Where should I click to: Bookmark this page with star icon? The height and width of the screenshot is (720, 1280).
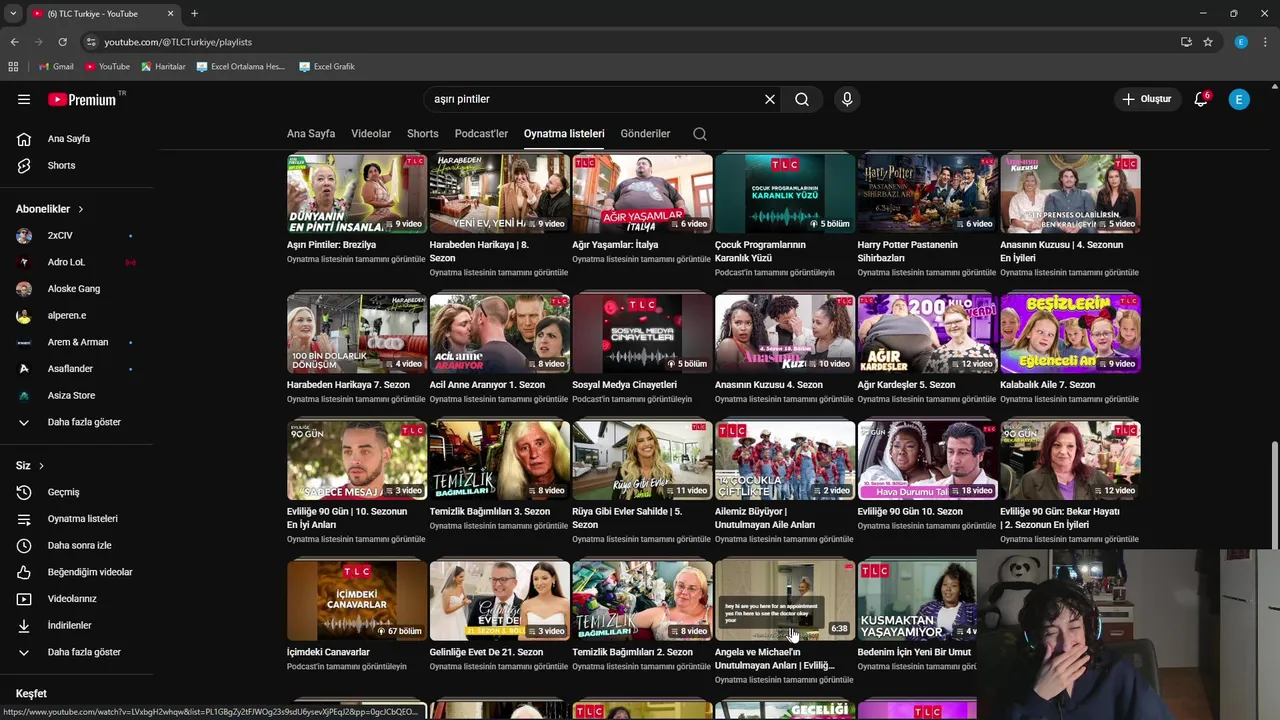pyautogui.click(x=1208, y=42)
